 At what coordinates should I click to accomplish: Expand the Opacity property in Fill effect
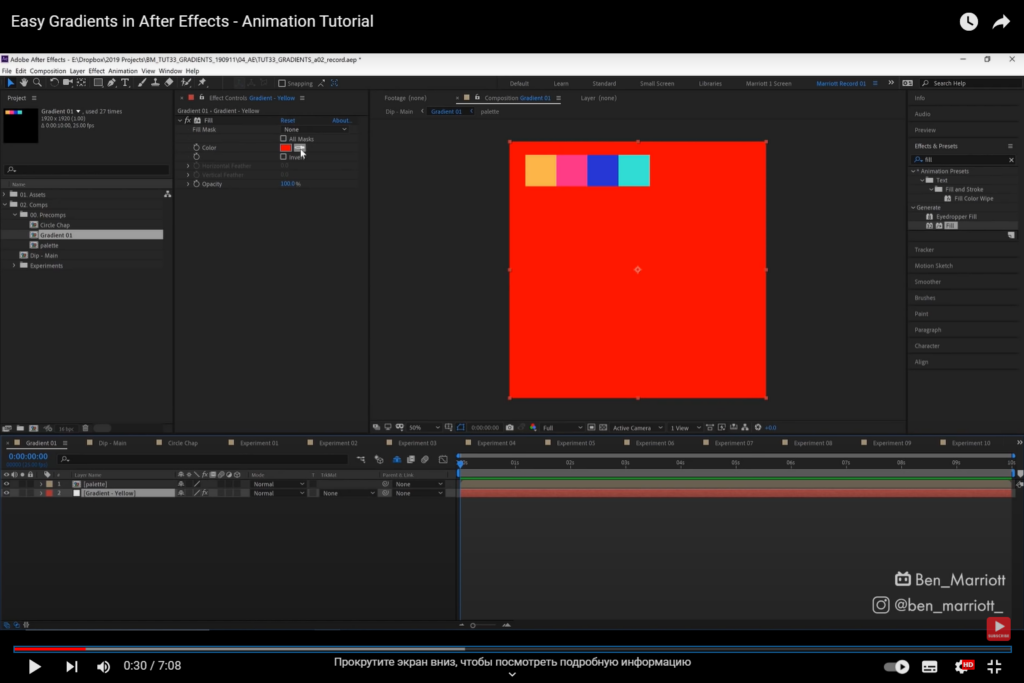tap(188, 184)
